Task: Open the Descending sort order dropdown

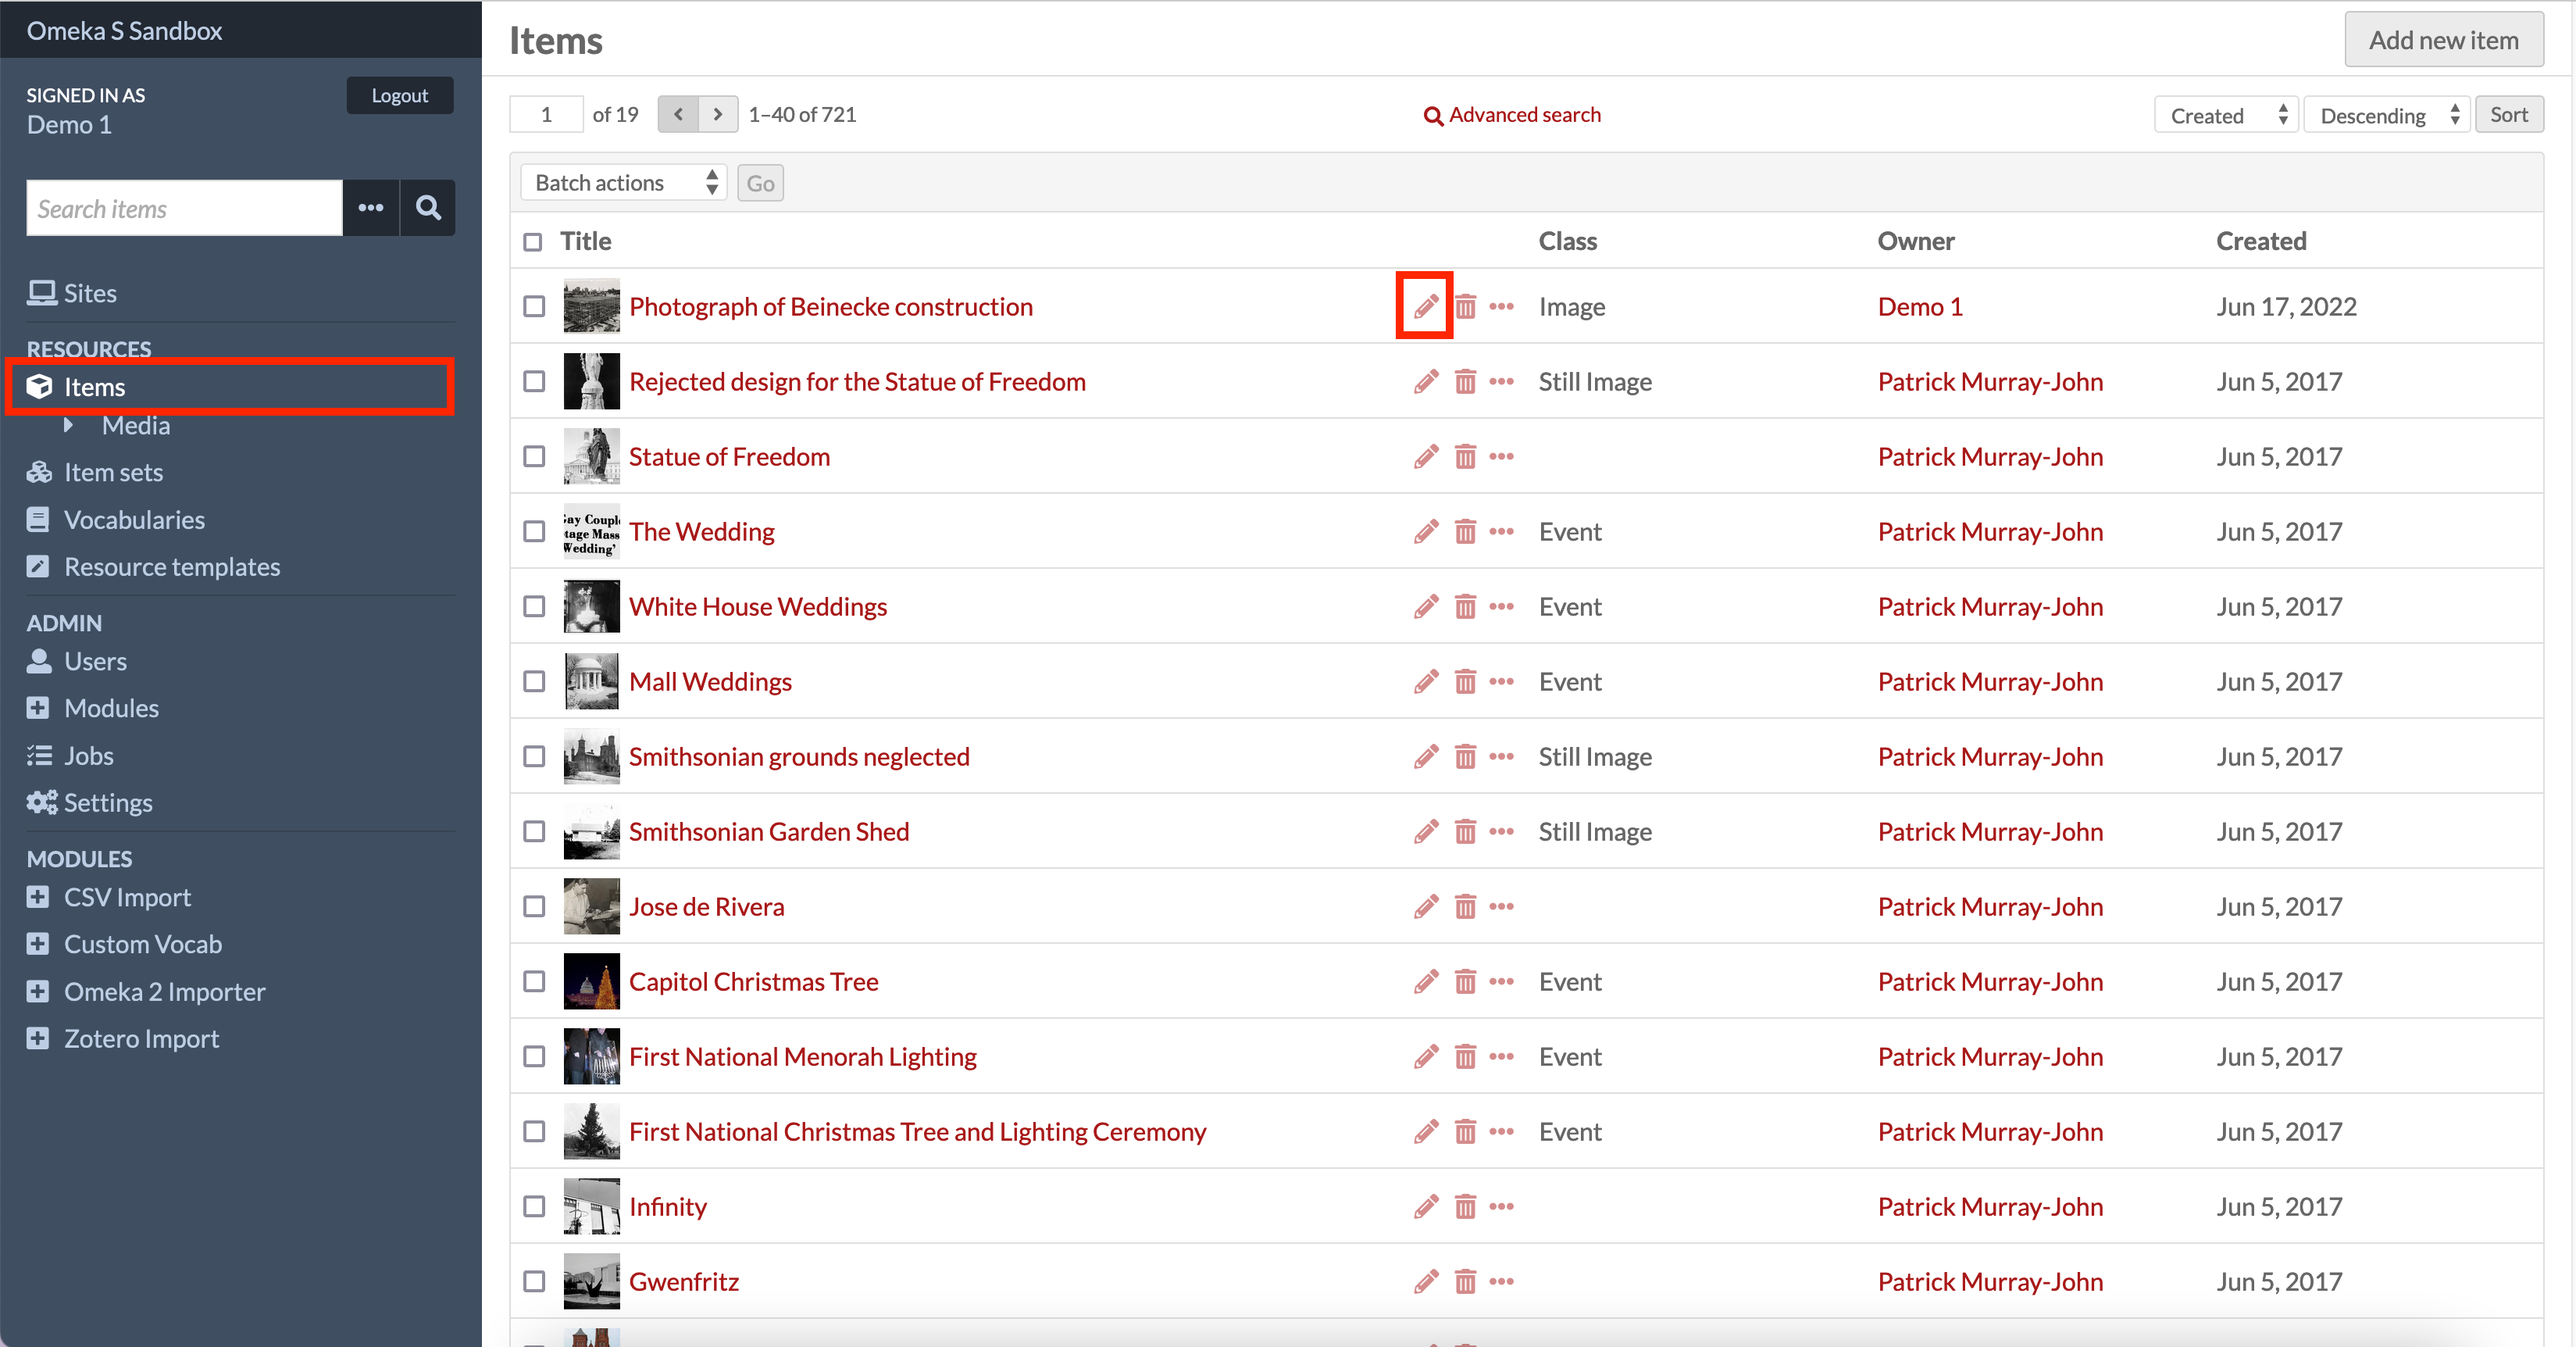Action: pyautogui.click(x=2386, y=115)
